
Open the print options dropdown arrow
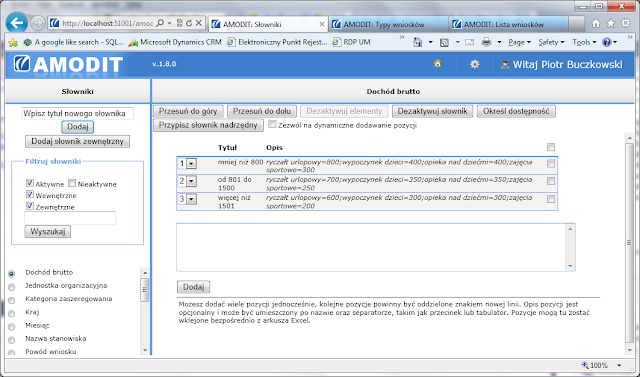pyautogui.click(x=499, y=42)
